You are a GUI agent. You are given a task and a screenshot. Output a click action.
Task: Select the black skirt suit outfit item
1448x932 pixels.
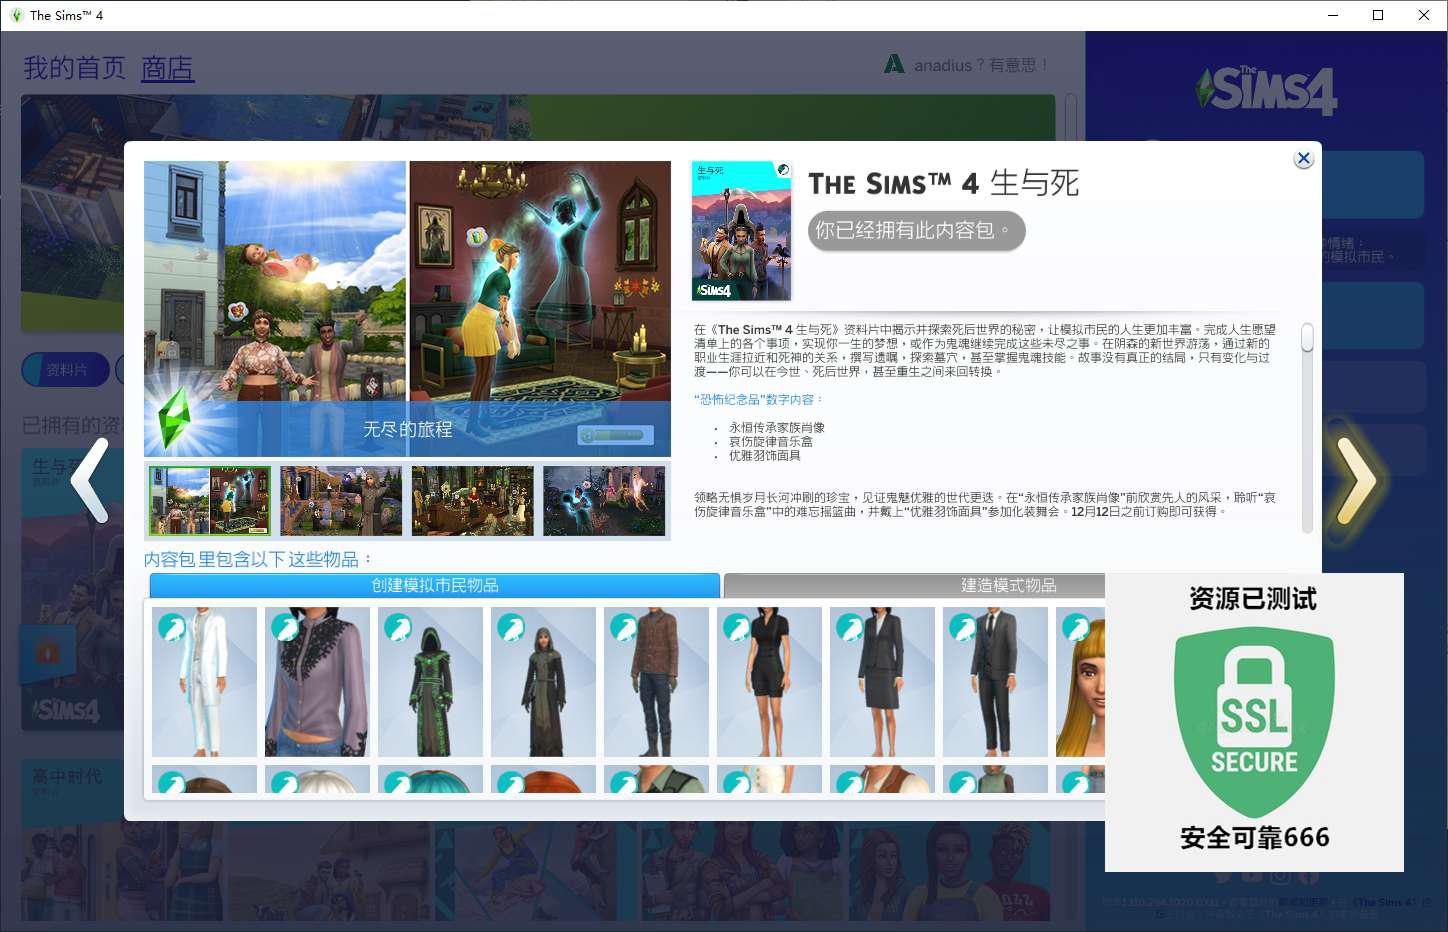(882, 682)
